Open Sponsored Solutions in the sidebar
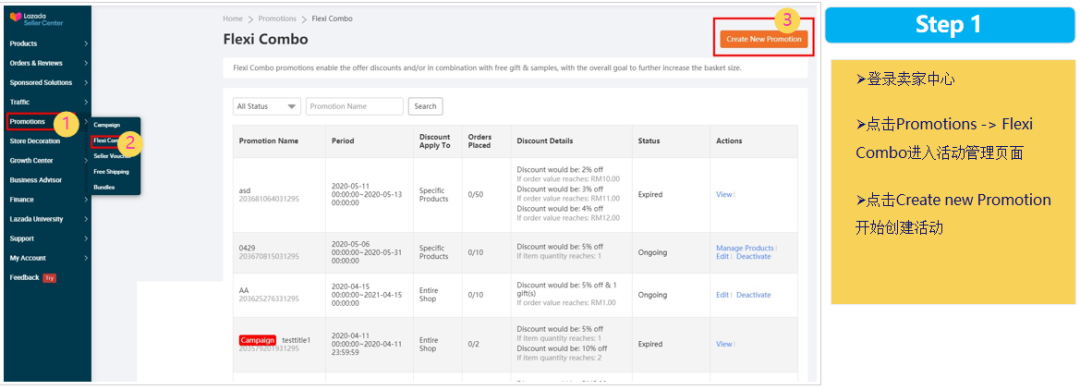1080x390 pixels. coord(41,83)
